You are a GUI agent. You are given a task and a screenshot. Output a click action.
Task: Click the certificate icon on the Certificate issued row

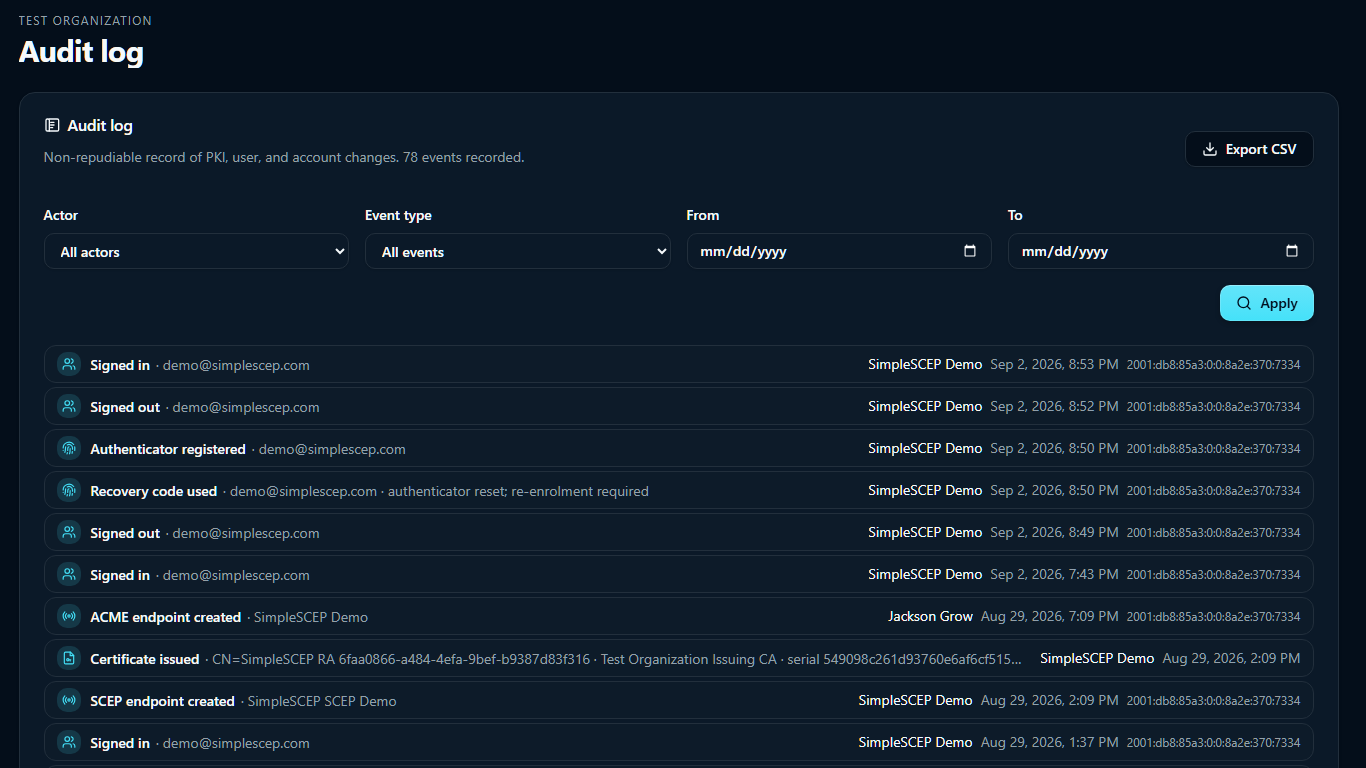point(69,659)
